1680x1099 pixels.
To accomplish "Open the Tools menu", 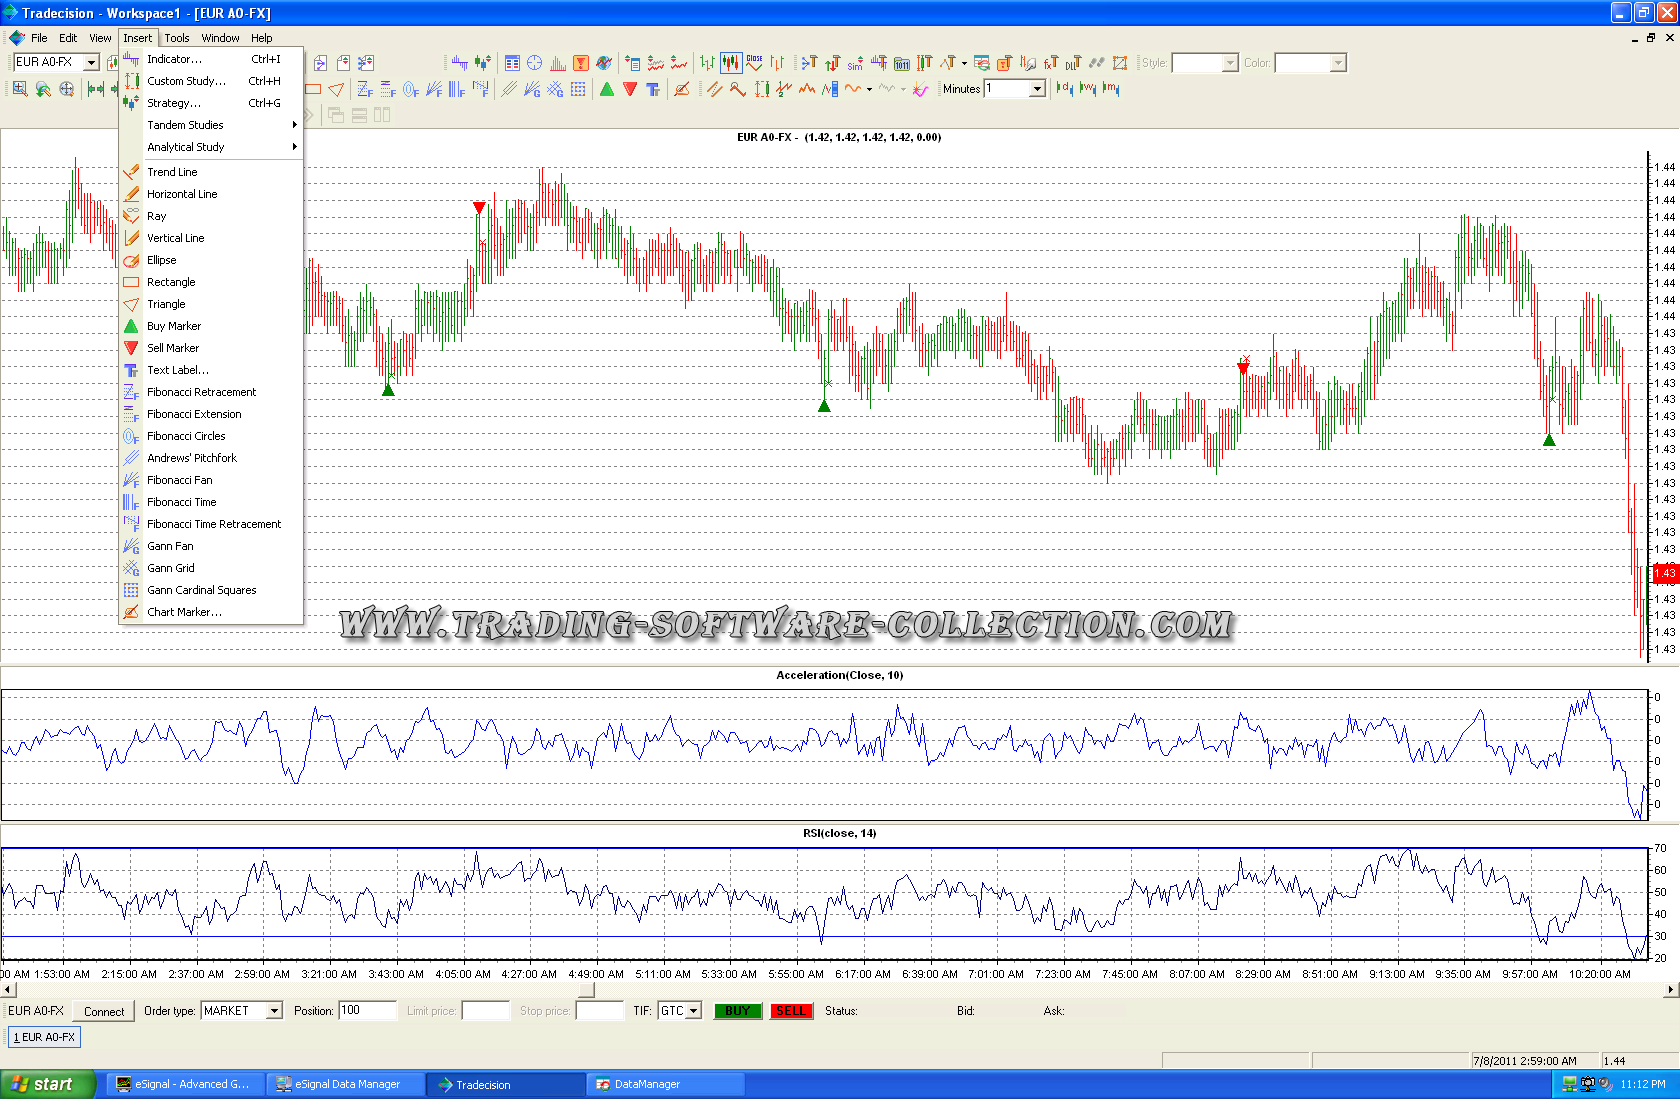I will click(177, 38).
